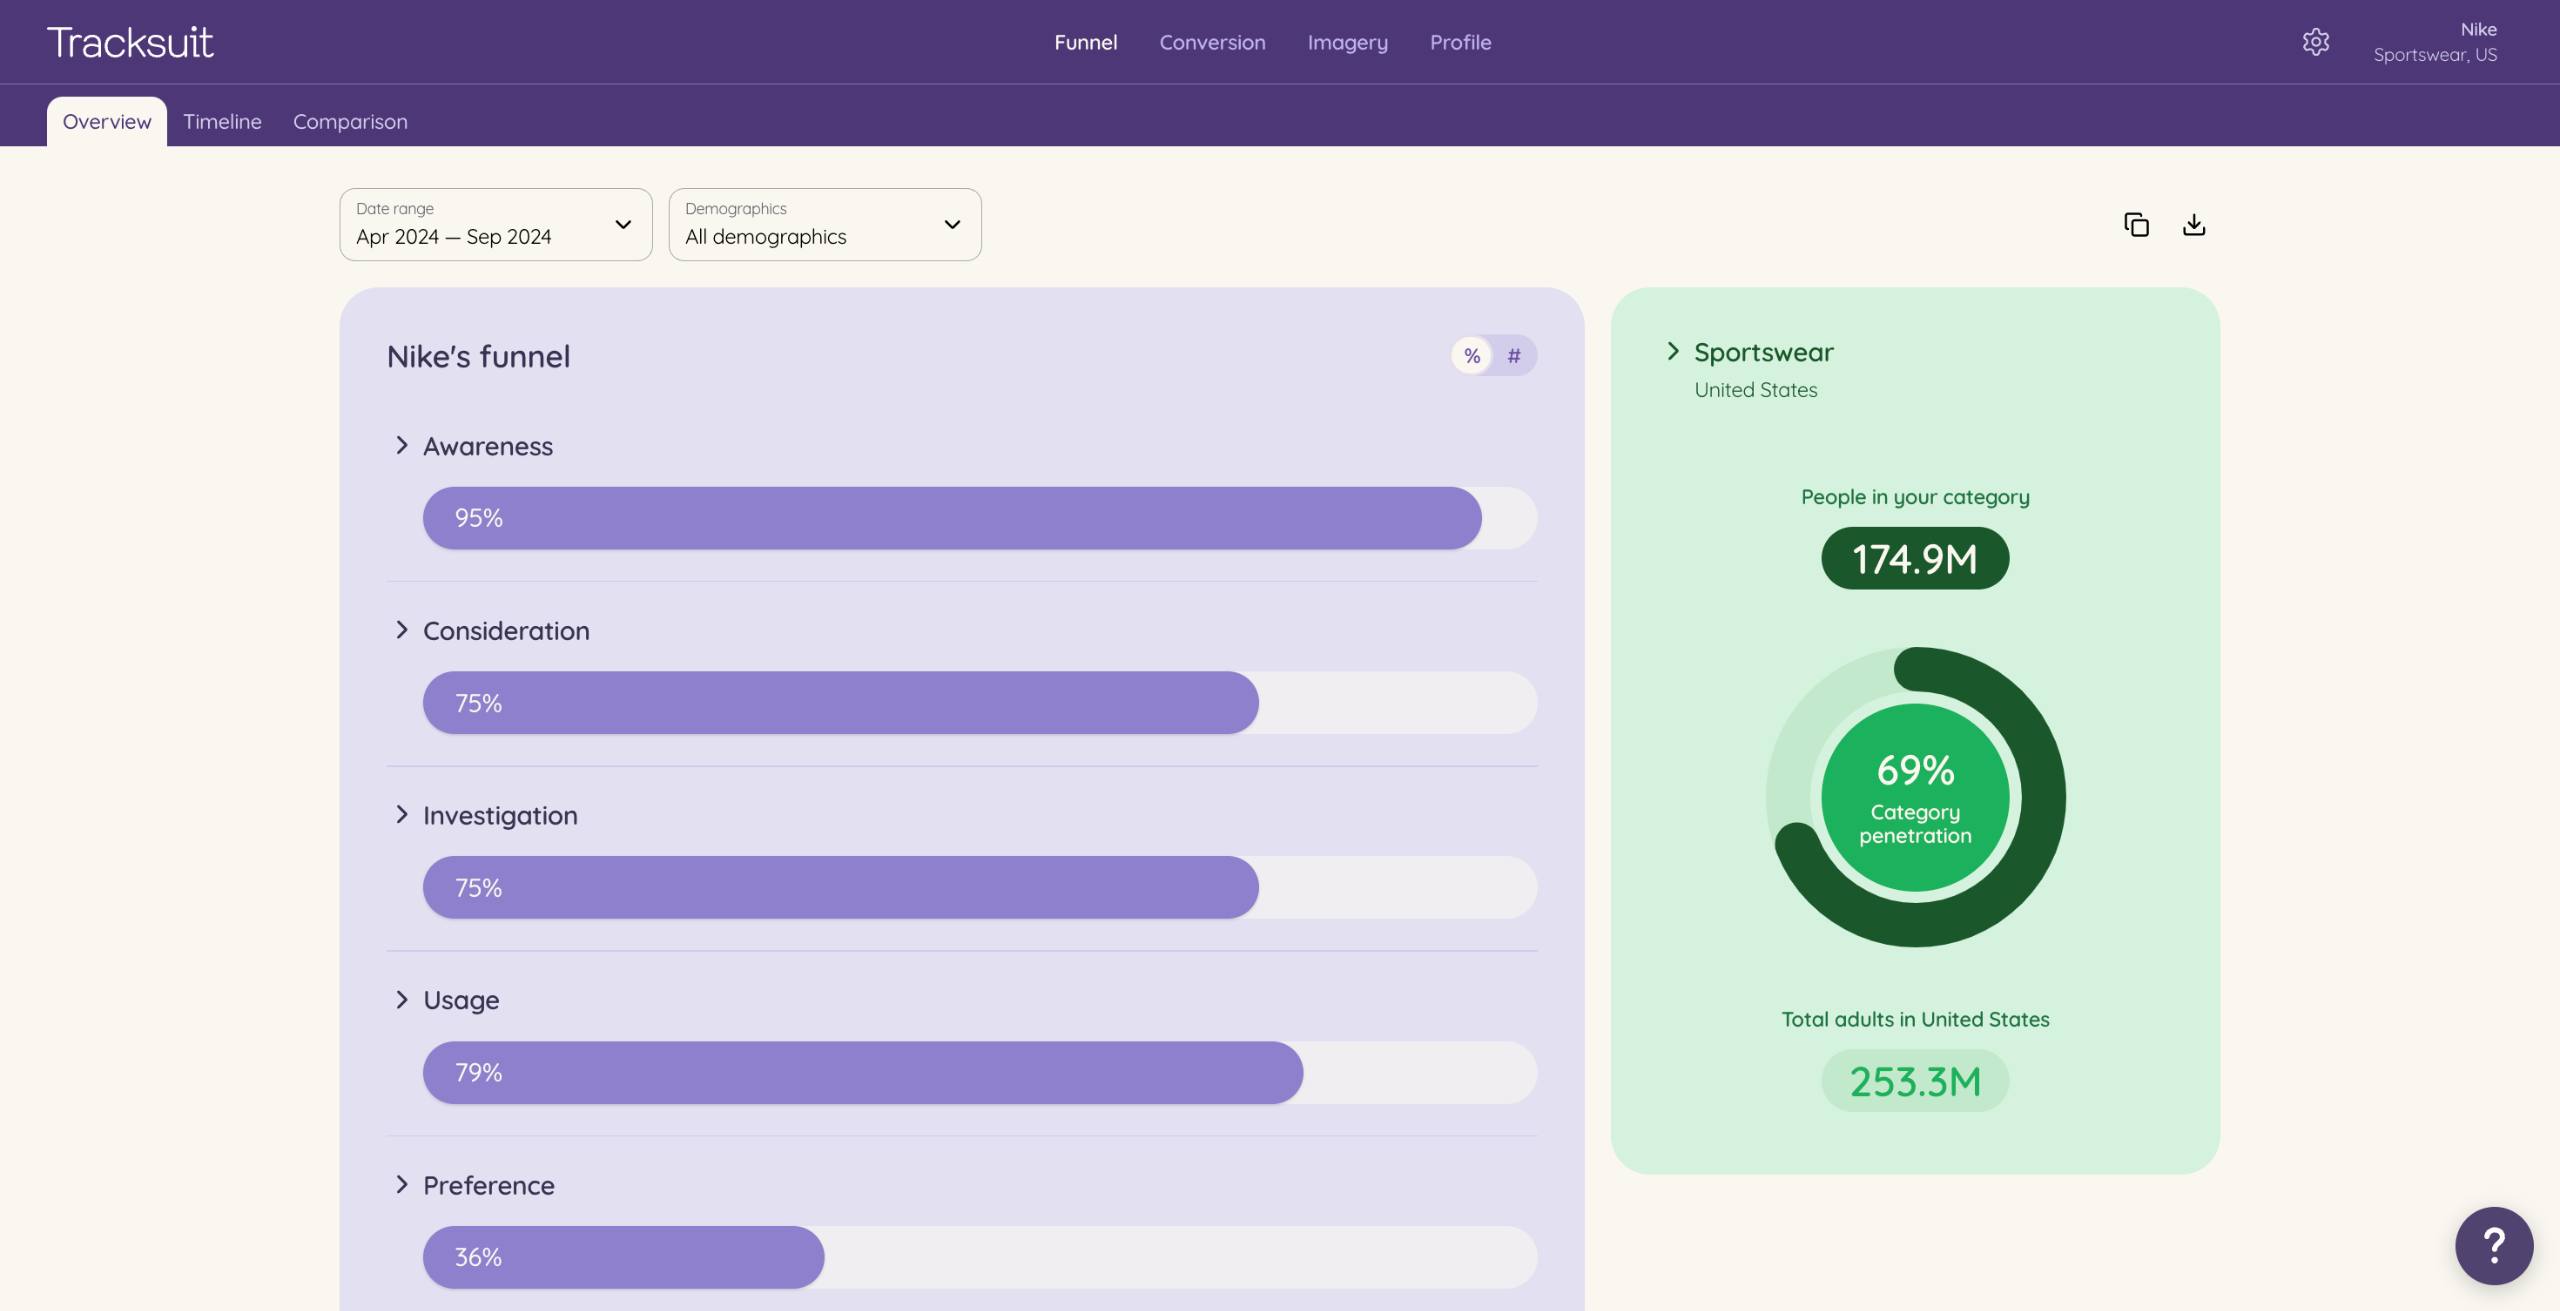Open the help question mark button
The image size is (2560, 1311).
[x=2493, y=1245]
